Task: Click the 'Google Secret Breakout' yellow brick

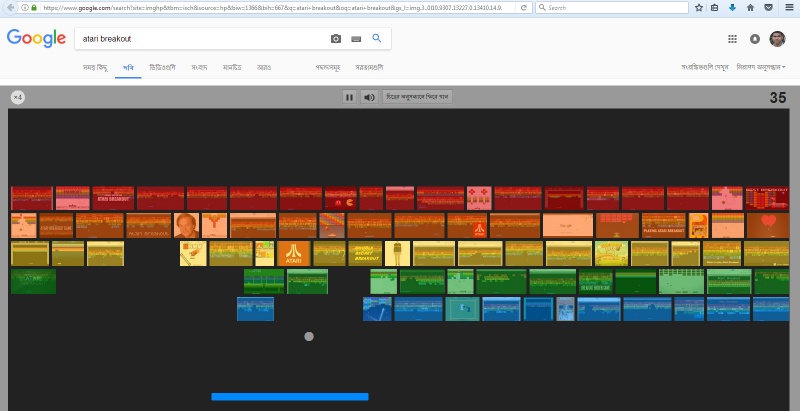Action: [365, 254]
